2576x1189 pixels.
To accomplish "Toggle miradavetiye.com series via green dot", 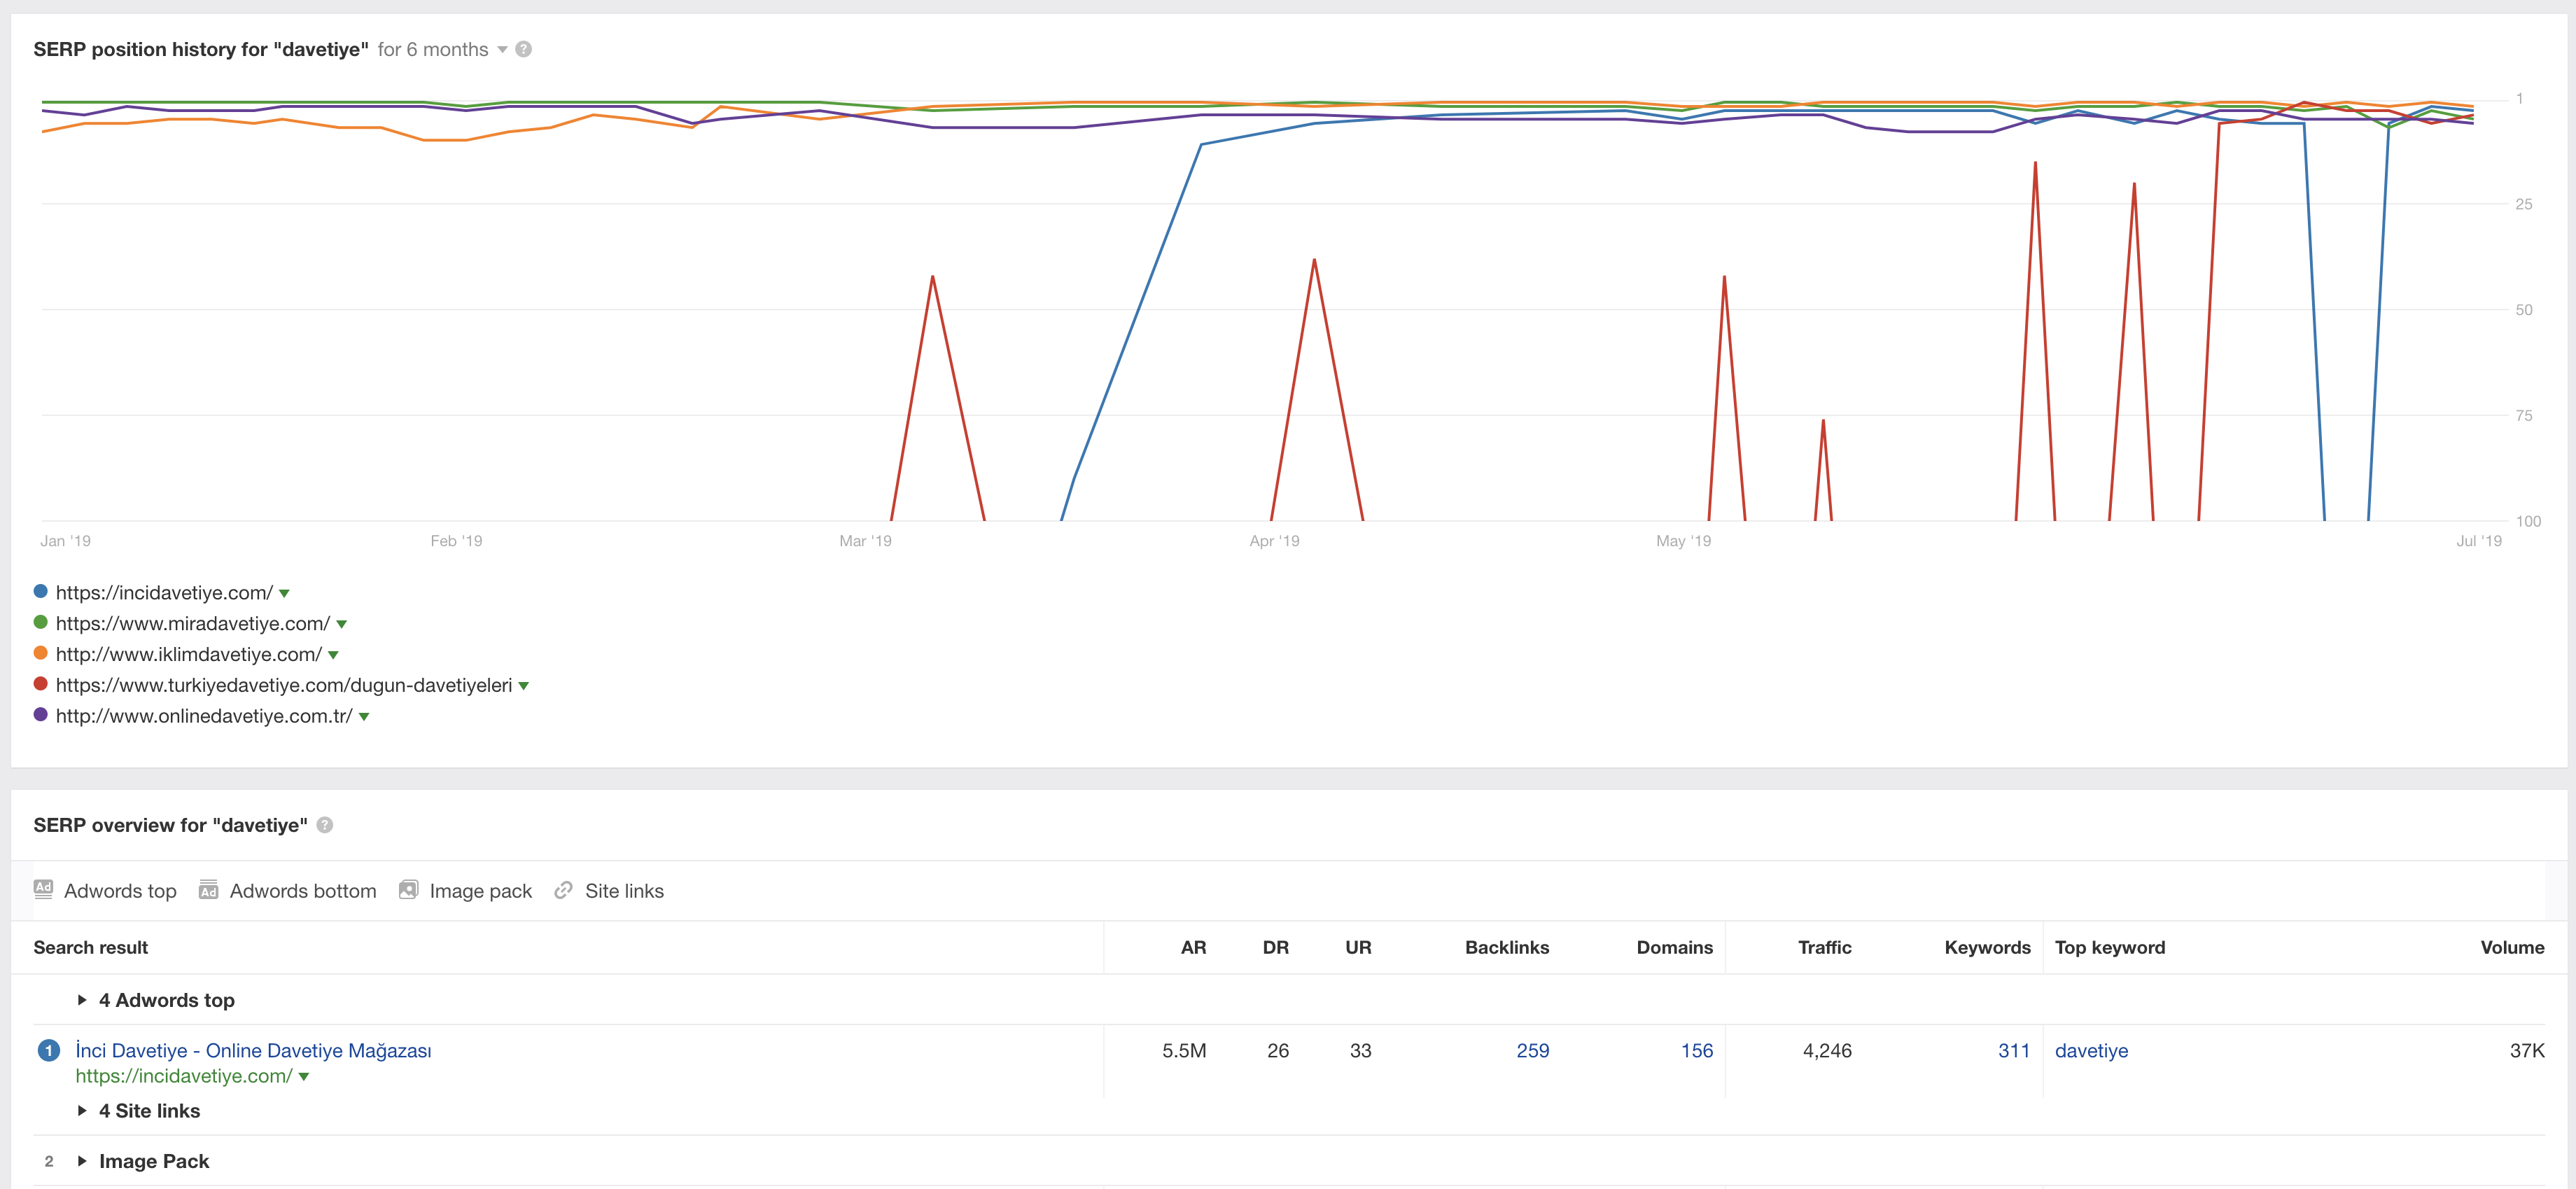I will [x=41, y=623].
